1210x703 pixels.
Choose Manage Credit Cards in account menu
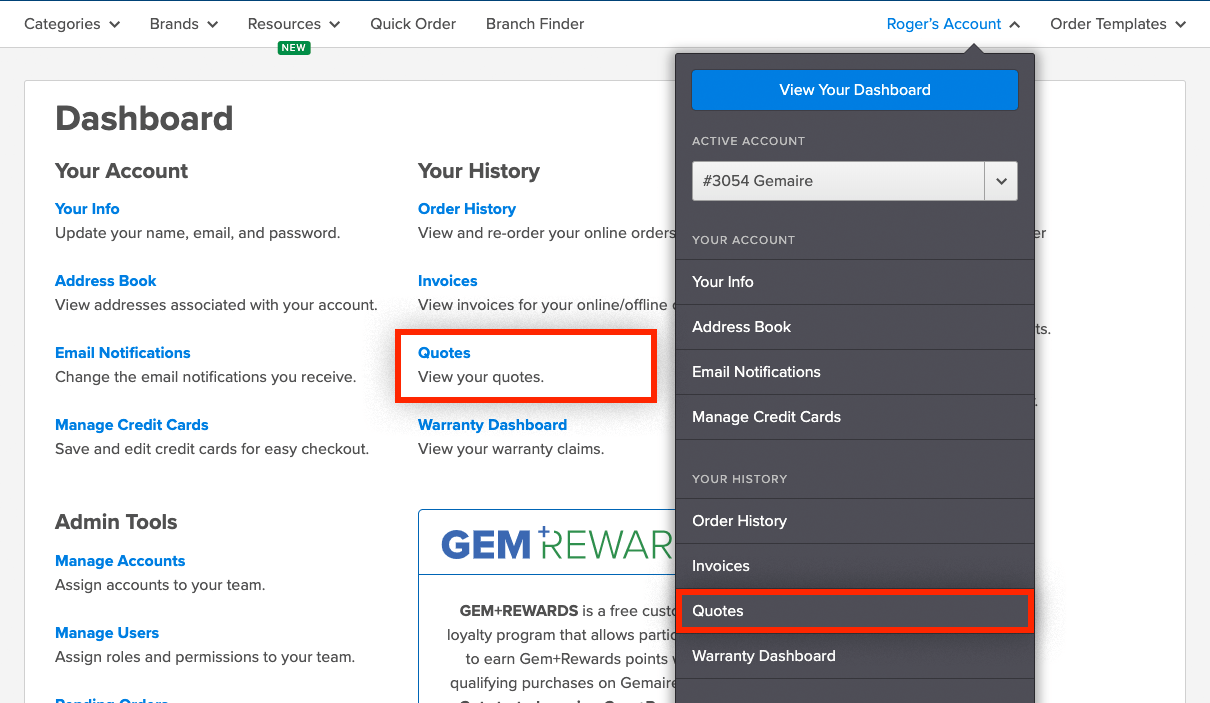pos(855,417)
